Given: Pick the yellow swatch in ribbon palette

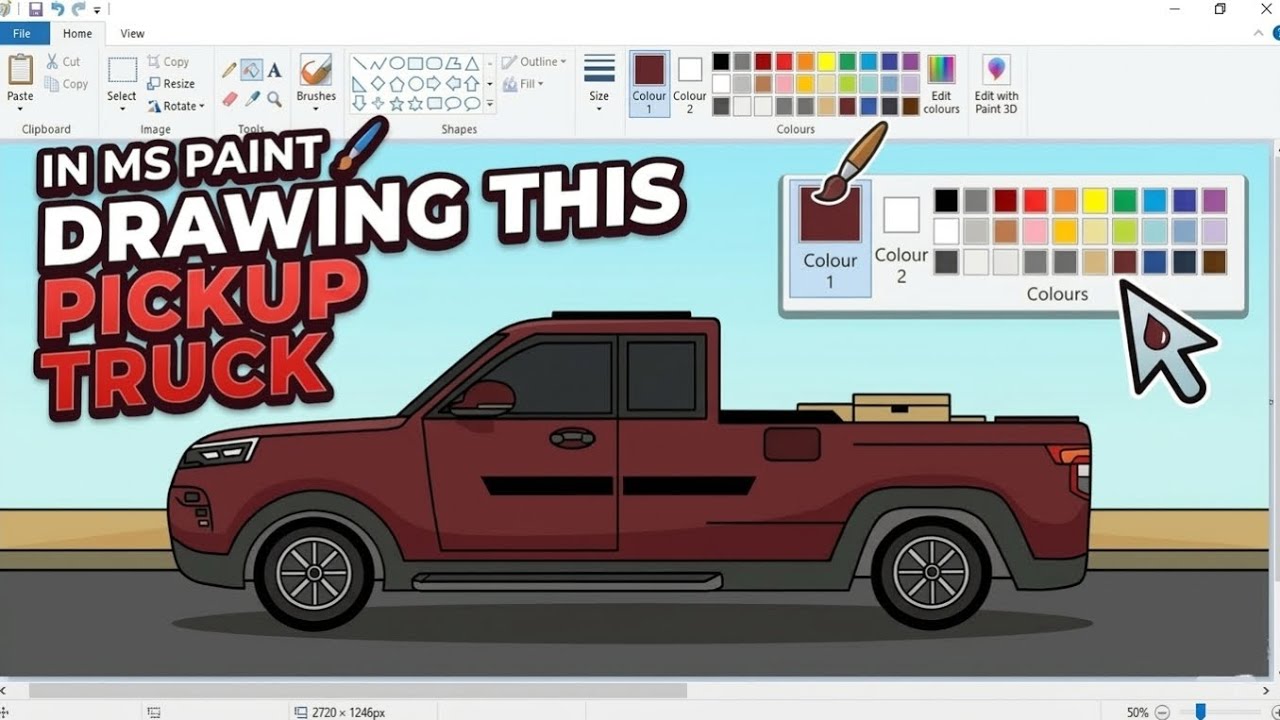Looking at the screenshot, I should pyautogui.click(x=826, y=62).
